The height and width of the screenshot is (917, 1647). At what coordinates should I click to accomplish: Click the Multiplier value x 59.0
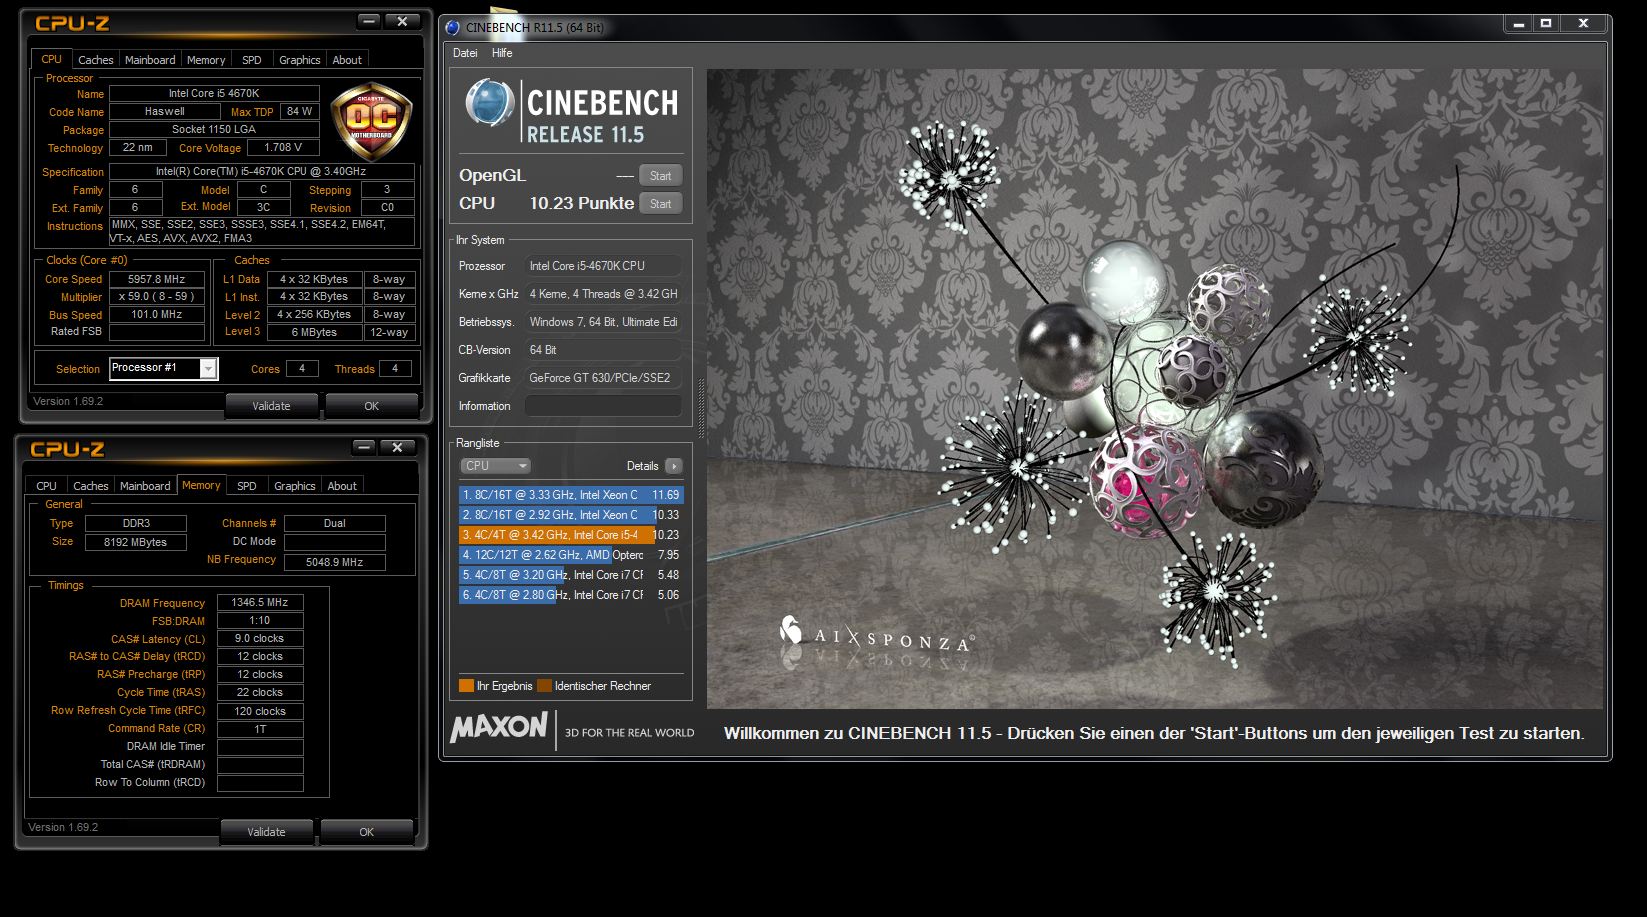(157, 297)
